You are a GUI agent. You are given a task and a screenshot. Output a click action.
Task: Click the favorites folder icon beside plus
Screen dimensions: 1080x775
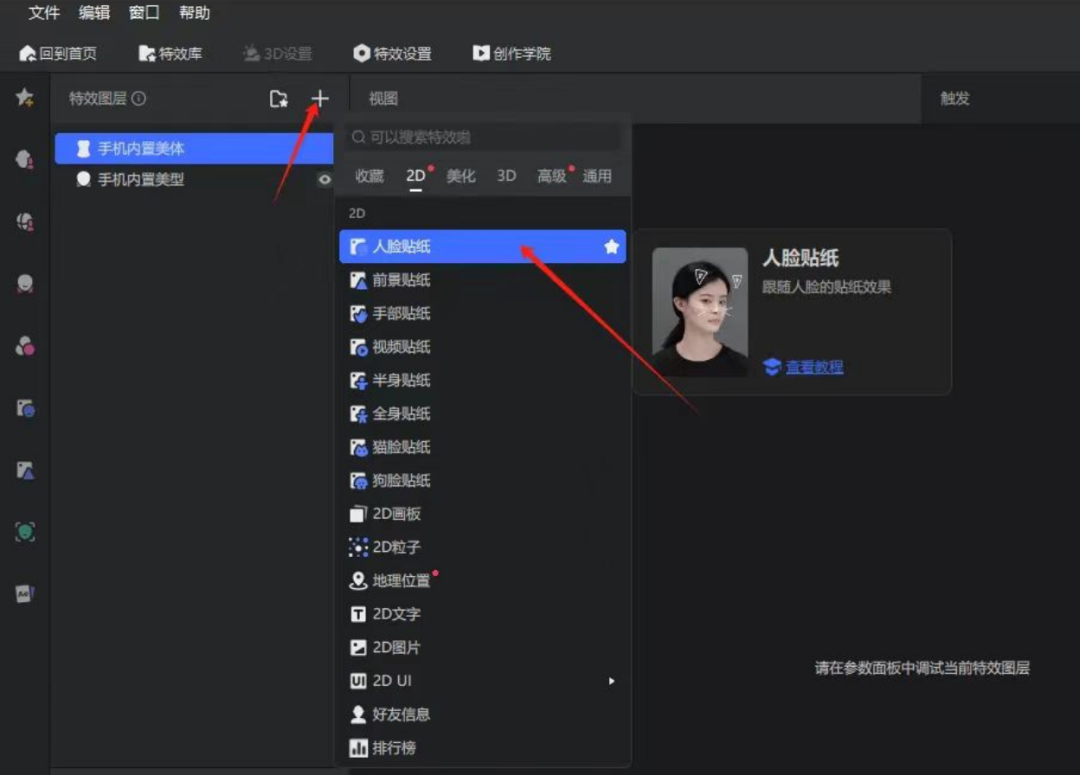279,98
